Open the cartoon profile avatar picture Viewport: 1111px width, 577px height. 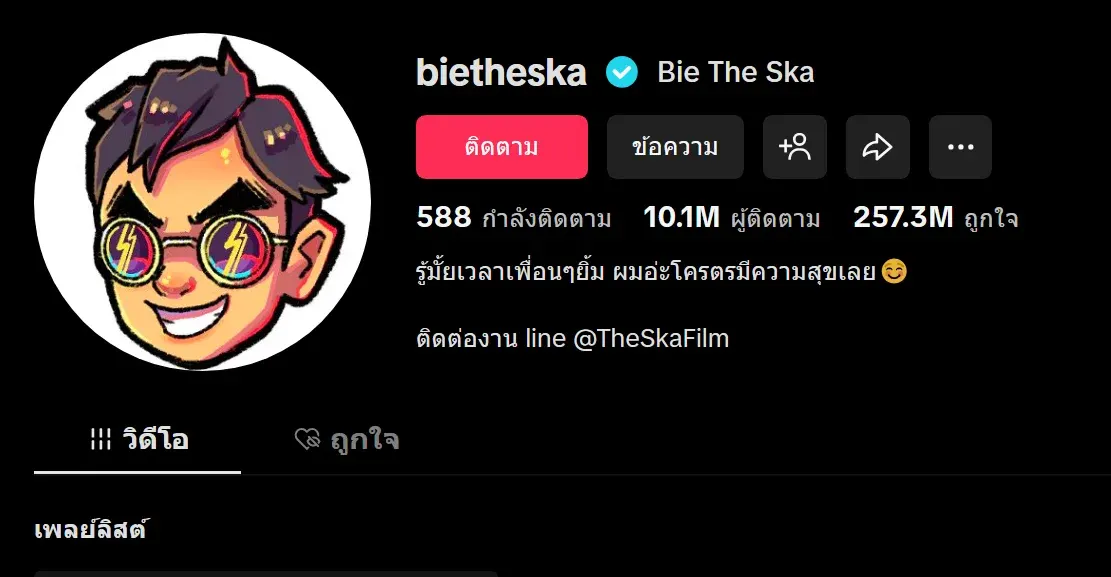(203, 201)
